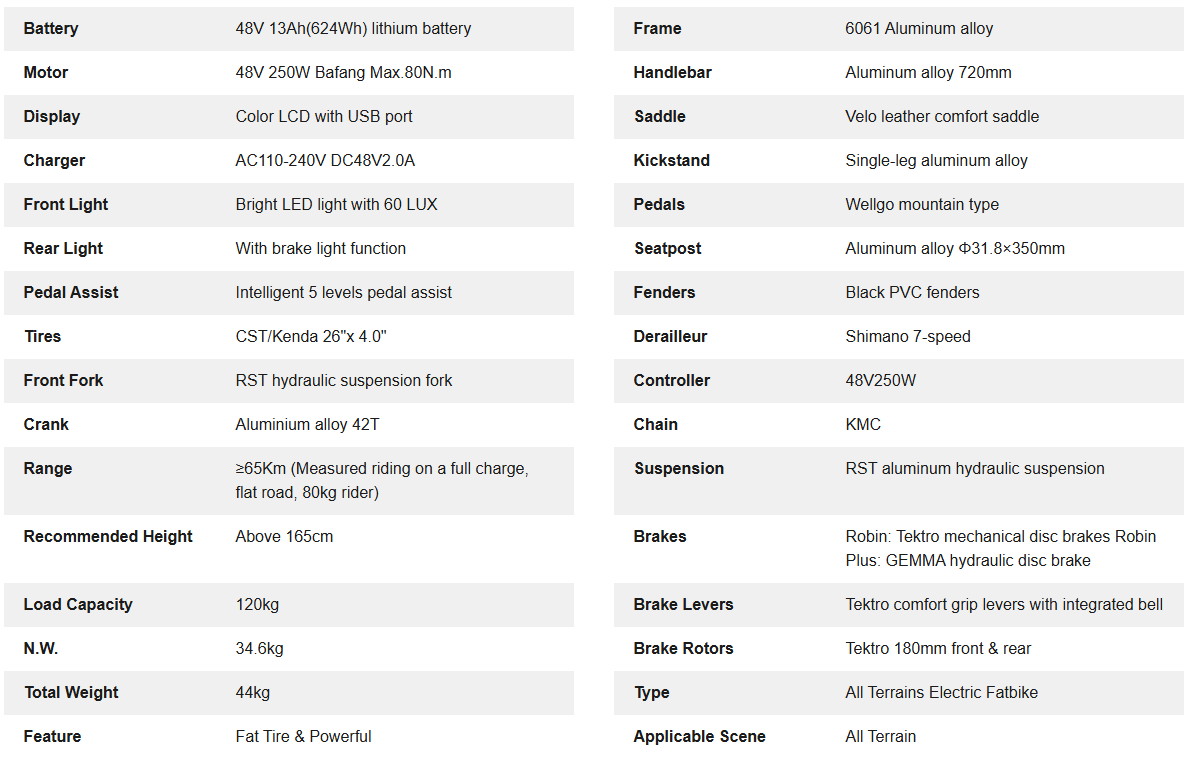Click the Bright LED light 60 LUX value
Screen dimensions: 1190x763
[336, 204]
